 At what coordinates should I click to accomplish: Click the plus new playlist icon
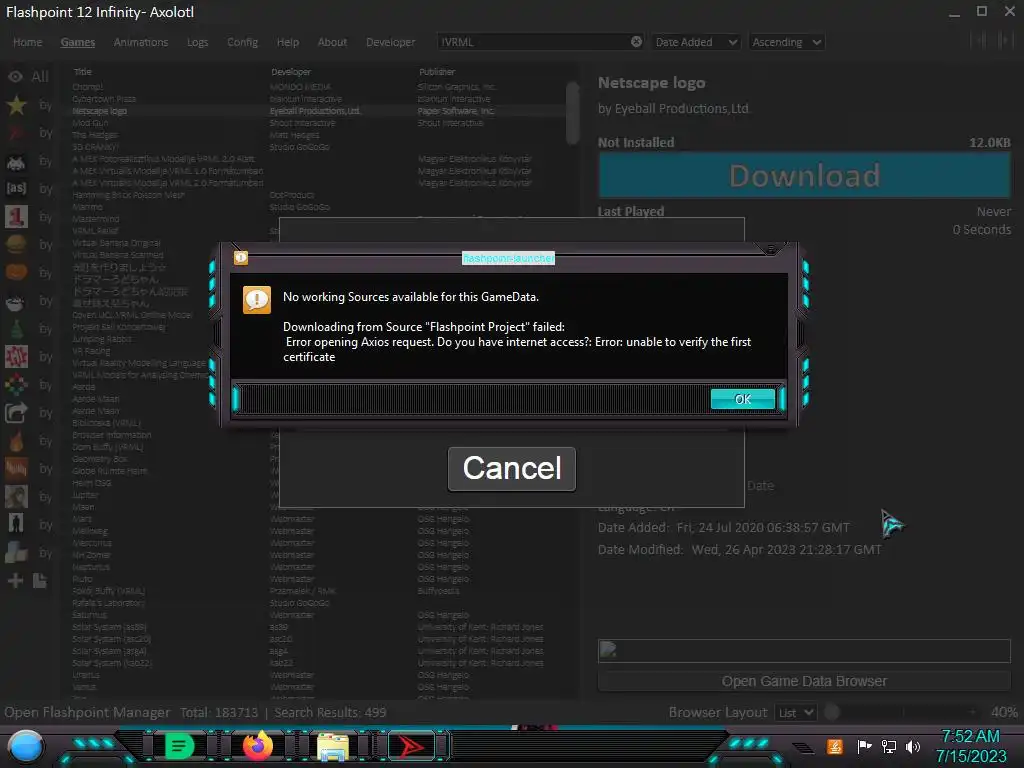16,581
